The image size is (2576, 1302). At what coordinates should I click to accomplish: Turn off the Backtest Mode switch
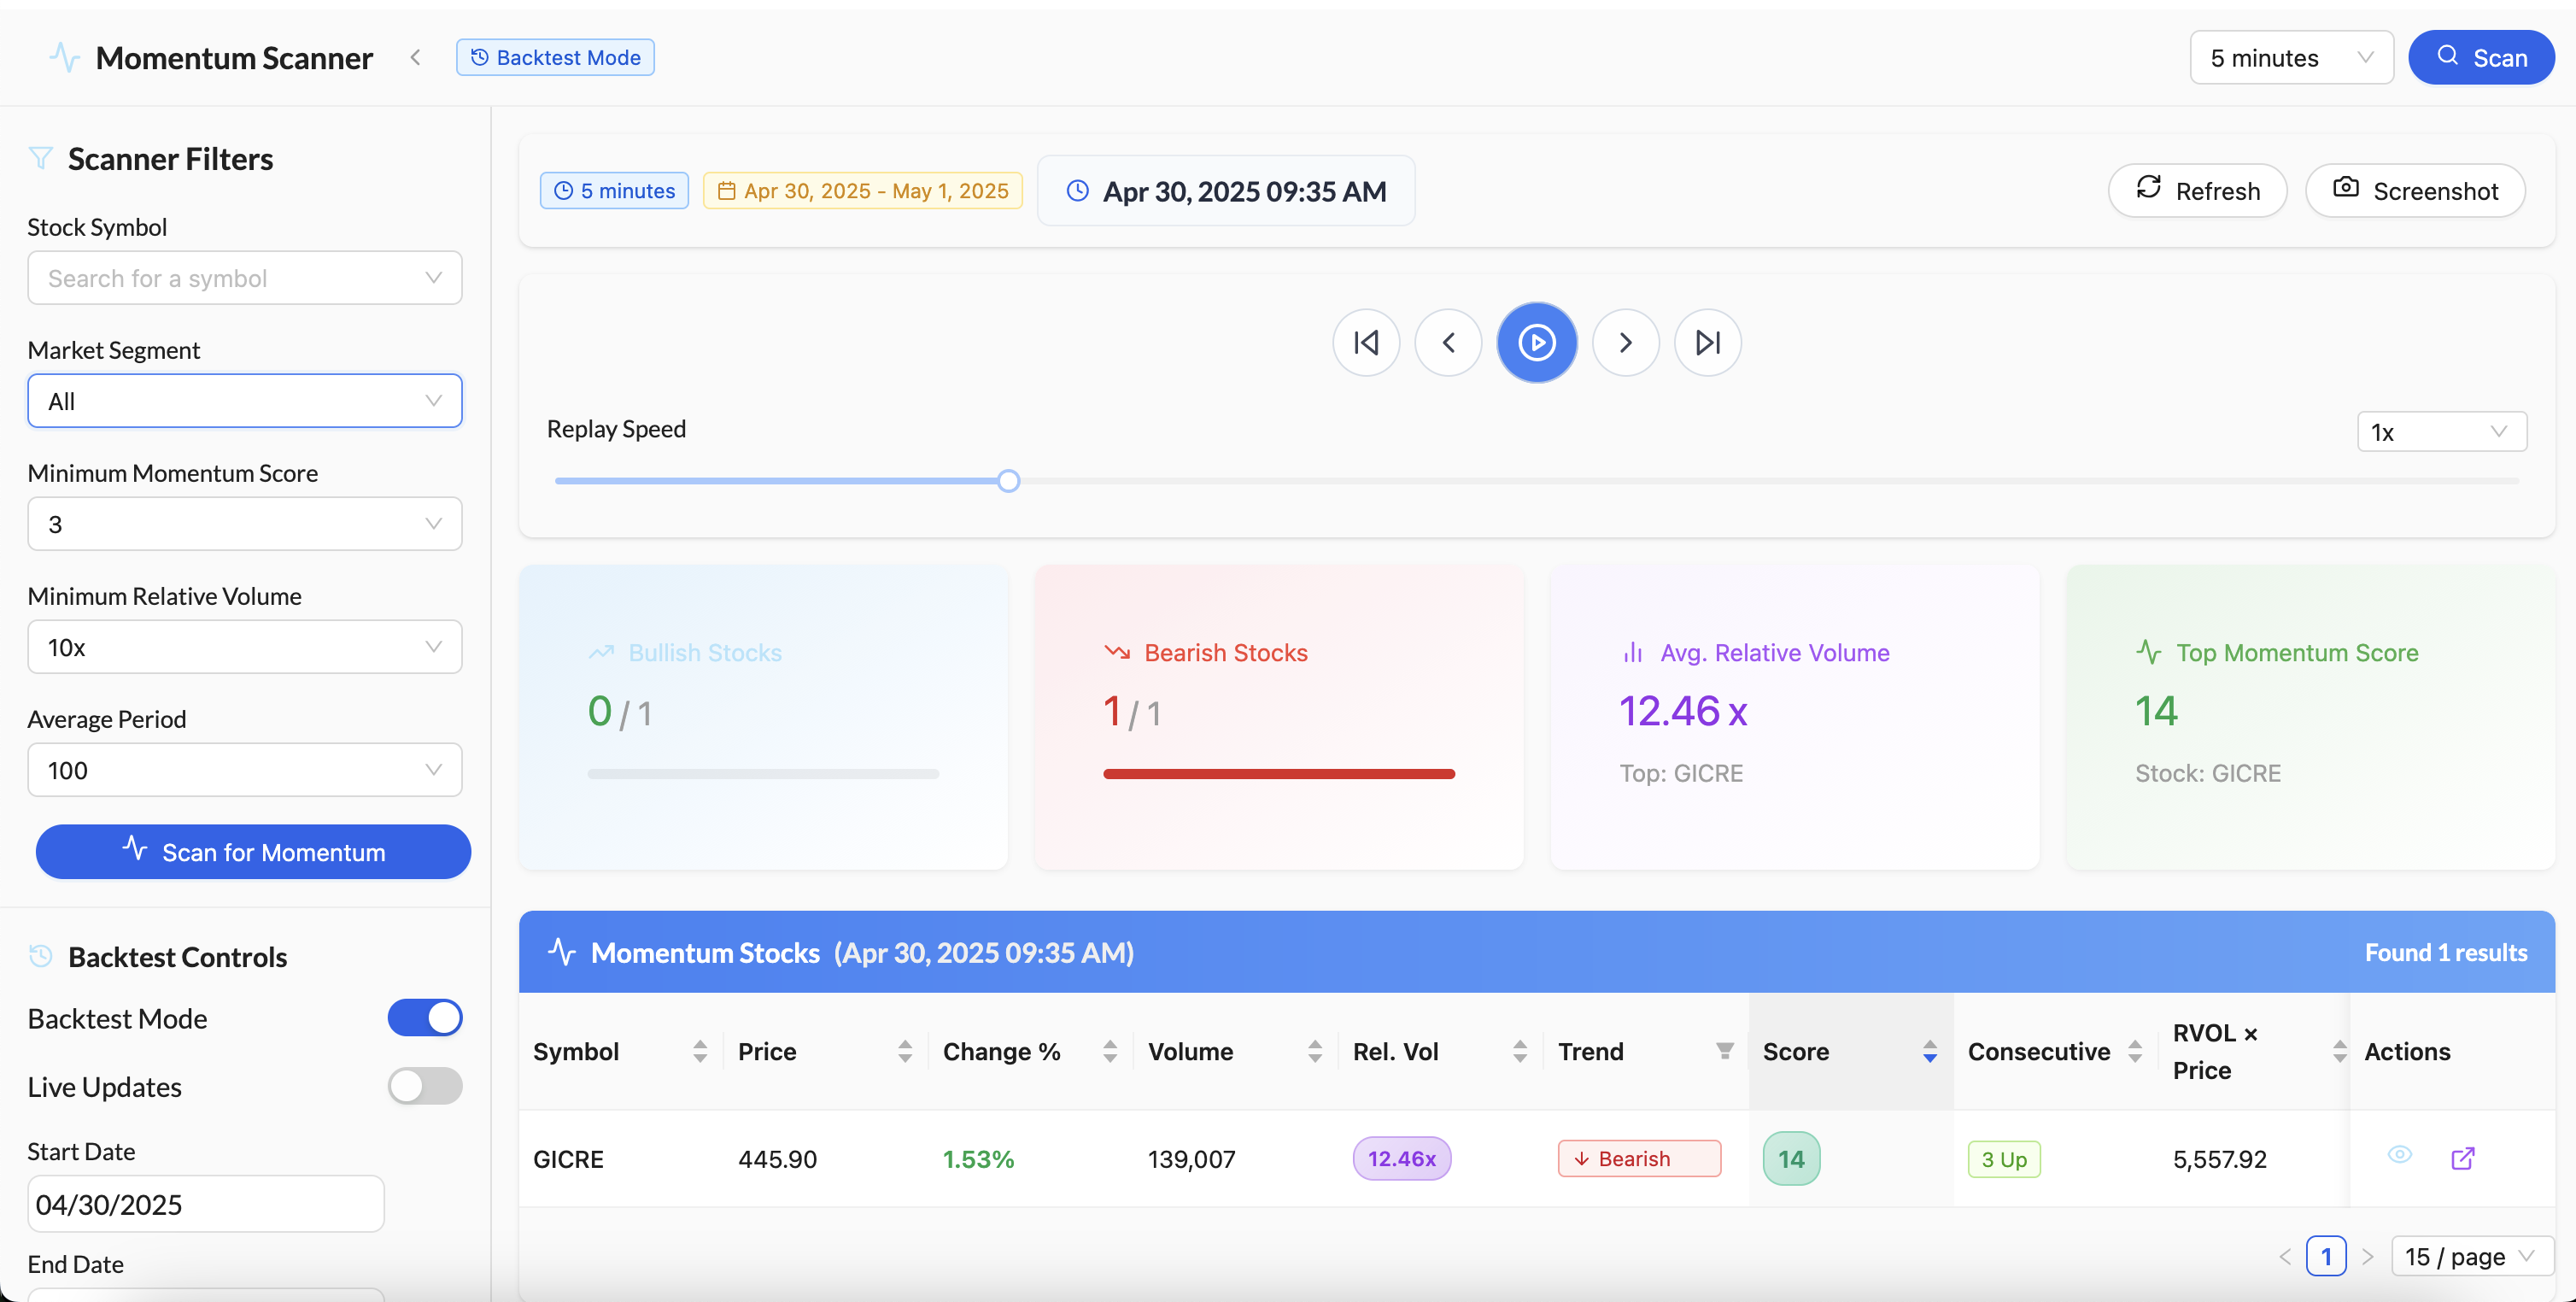coord(425,1018)
